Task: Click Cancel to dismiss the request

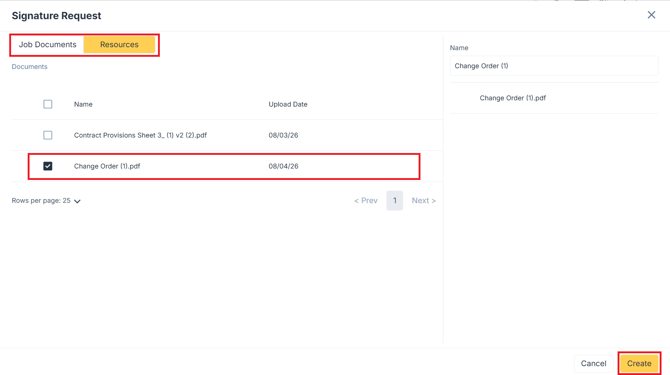Action: pyautogui.click(x=593, y=363)
